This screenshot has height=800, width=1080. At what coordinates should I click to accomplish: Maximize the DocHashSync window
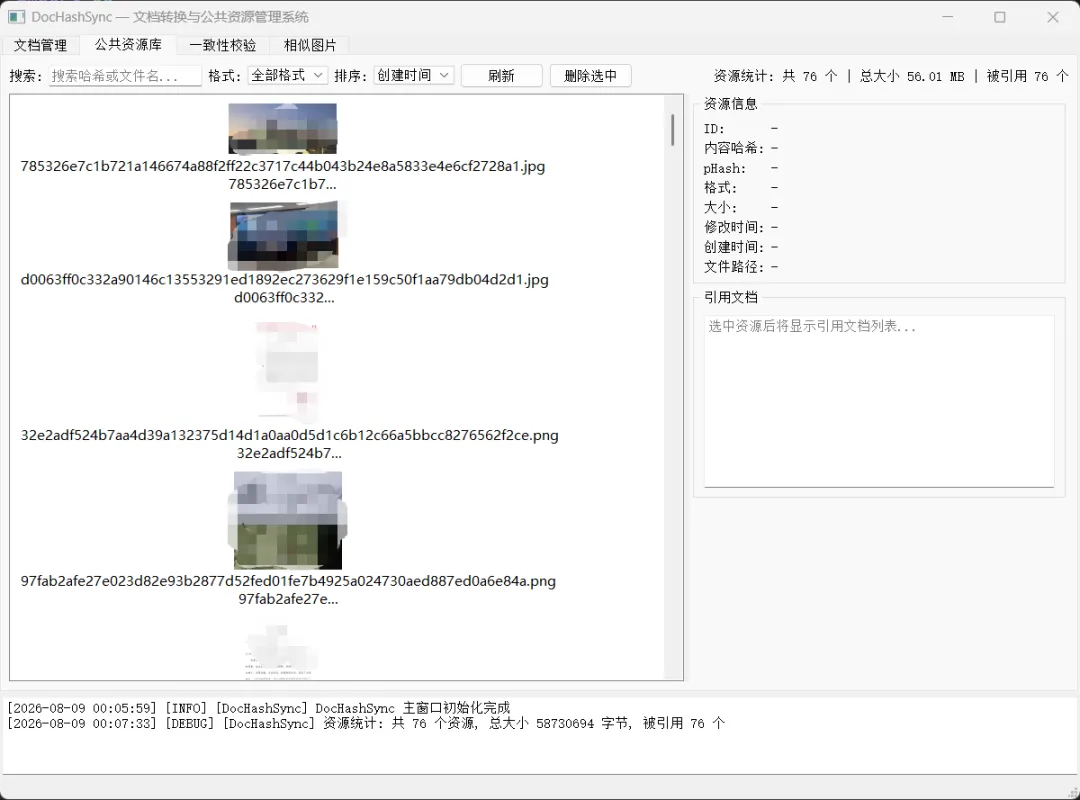click(x=1000, y=17)
